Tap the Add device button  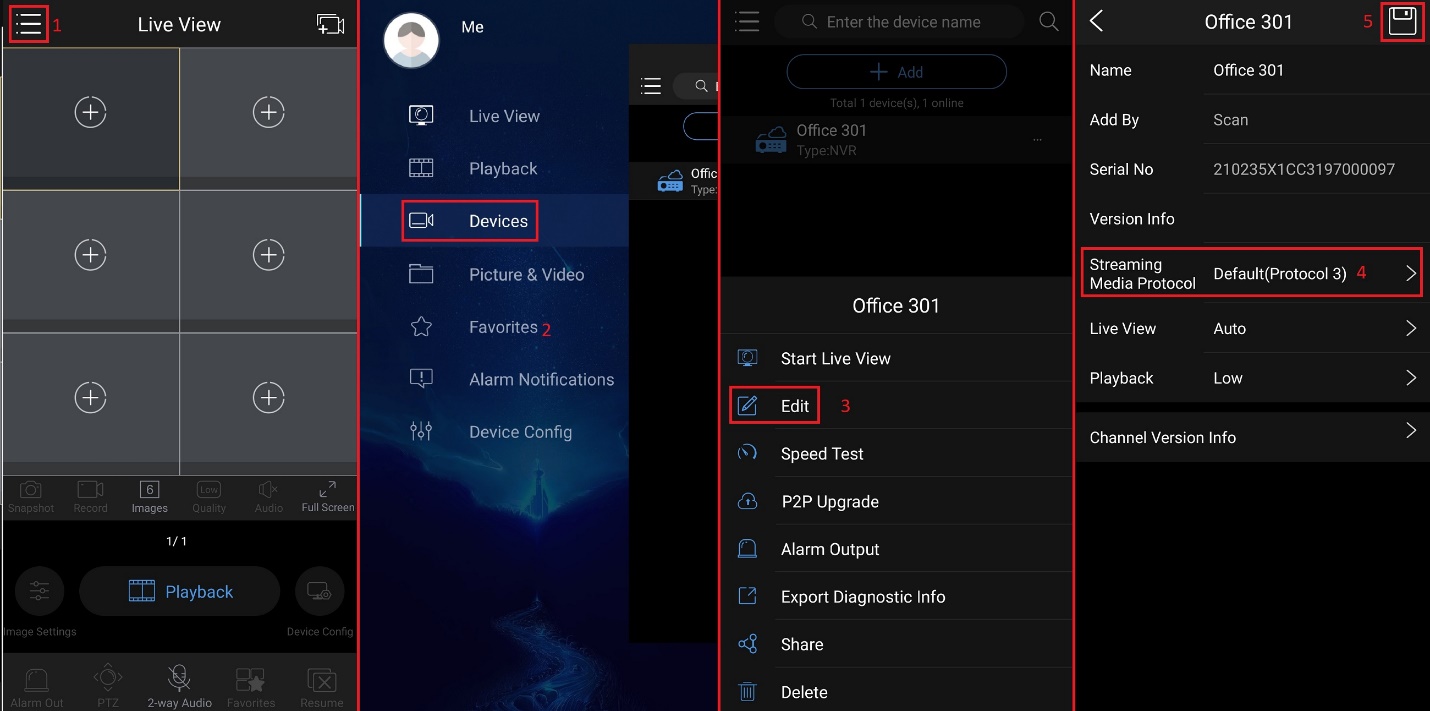pos(896,72)
